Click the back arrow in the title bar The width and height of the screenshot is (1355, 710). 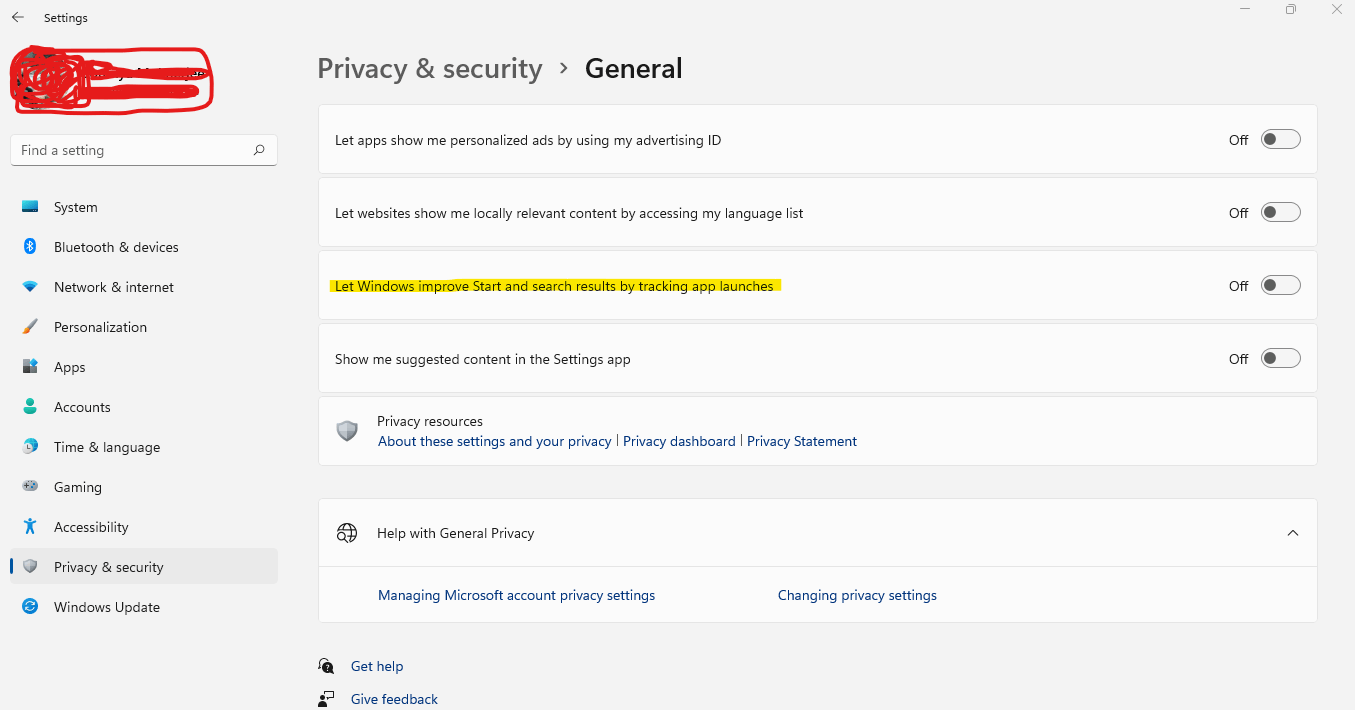[x=18, y=17]
